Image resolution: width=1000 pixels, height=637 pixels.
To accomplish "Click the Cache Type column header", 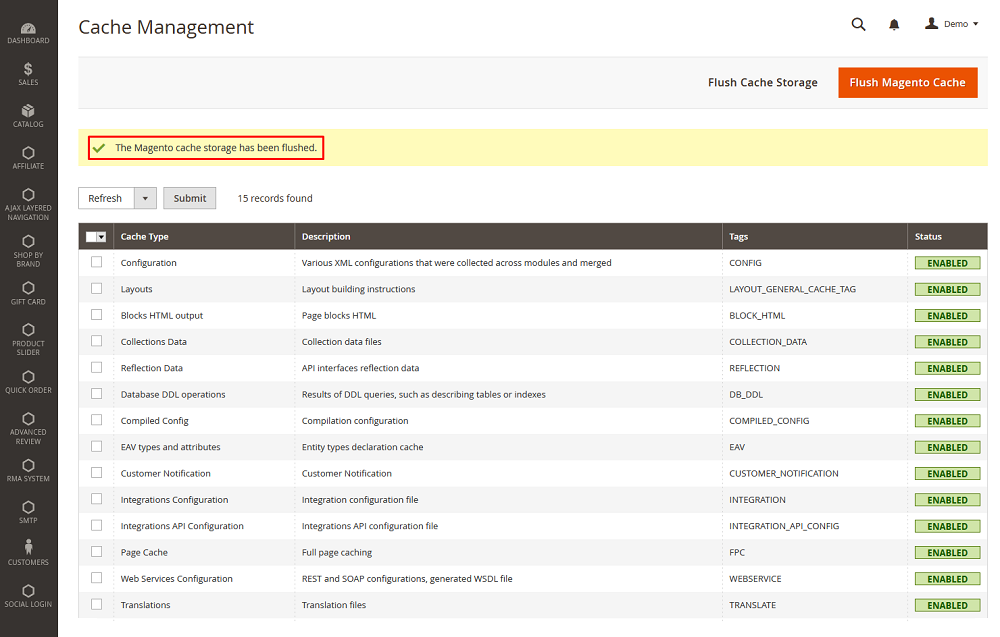I will [145, 237].
